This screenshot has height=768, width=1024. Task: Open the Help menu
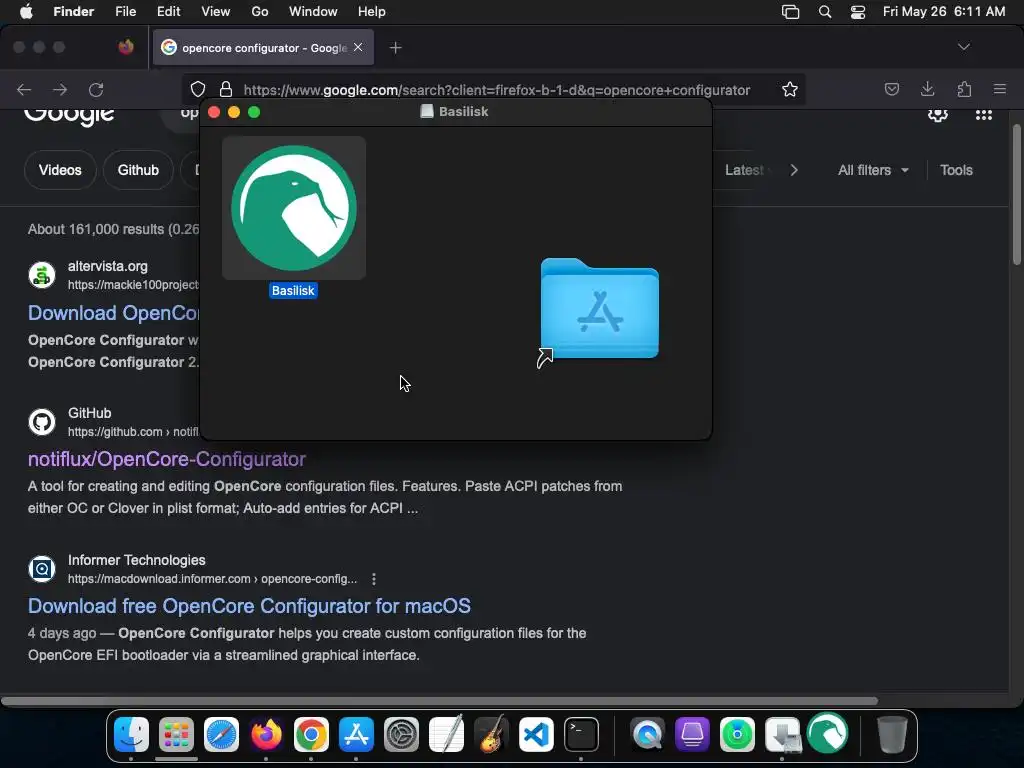pos(372,12)
